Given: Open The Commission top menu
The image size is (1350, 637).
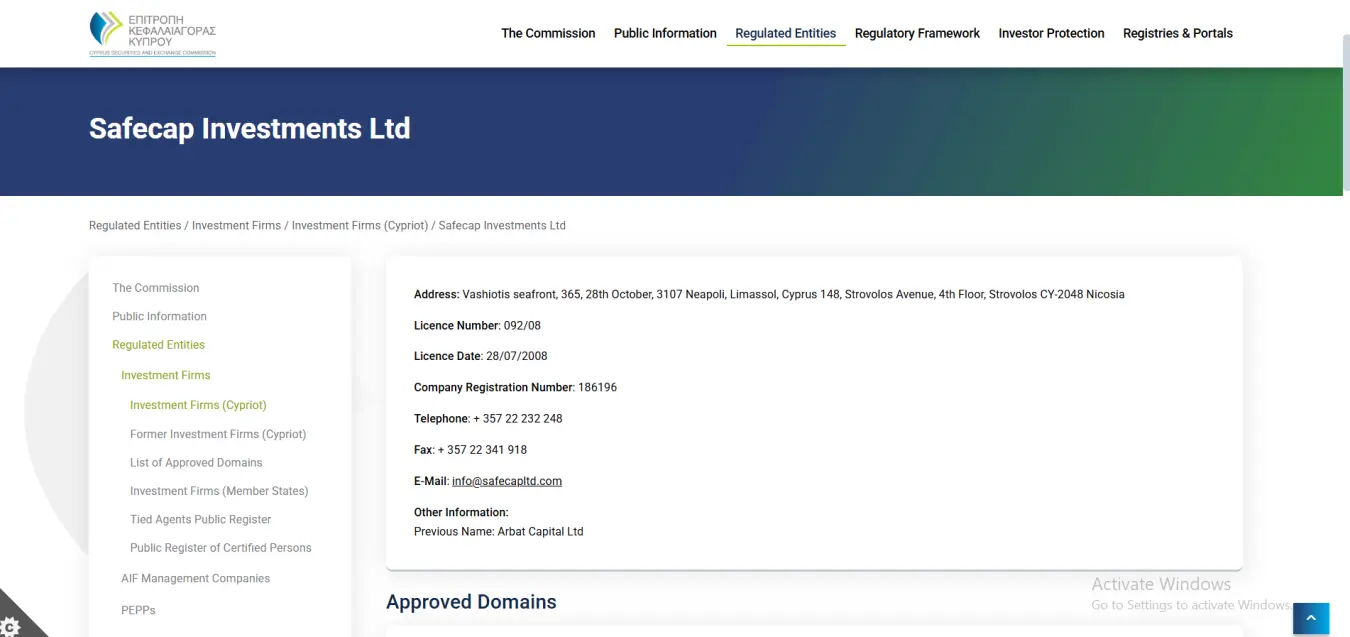Looking at the screenshot, I should tap(548, 33).
